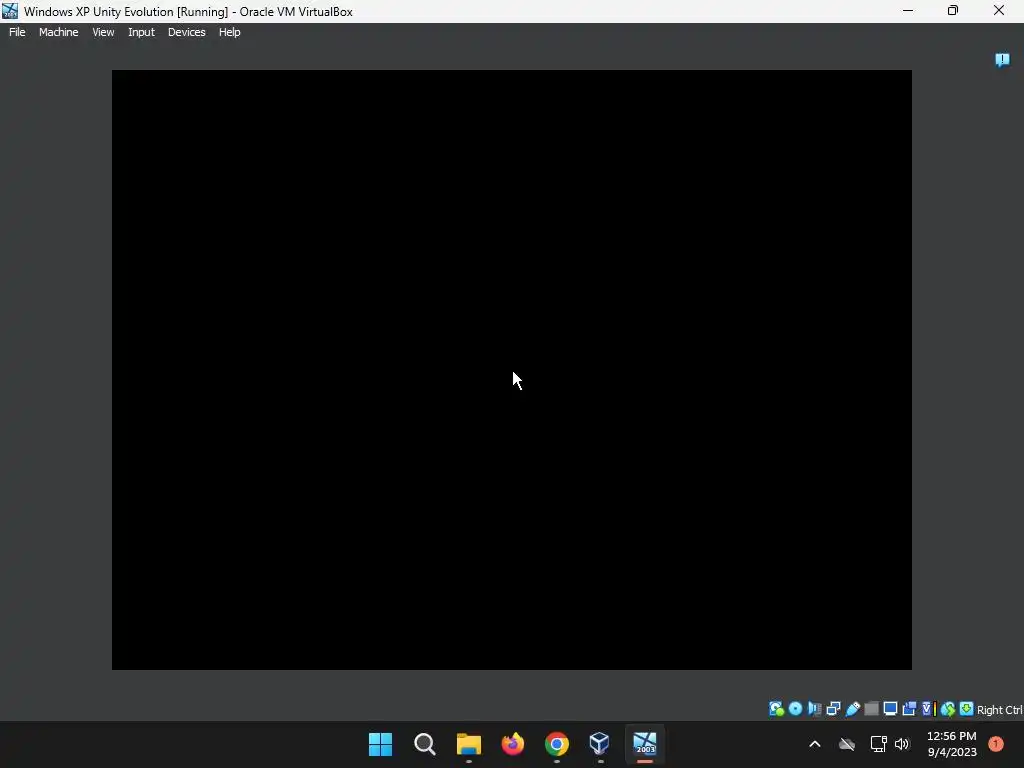Open the Machine menu
The image size is (1024, 768).
(58, 32)
